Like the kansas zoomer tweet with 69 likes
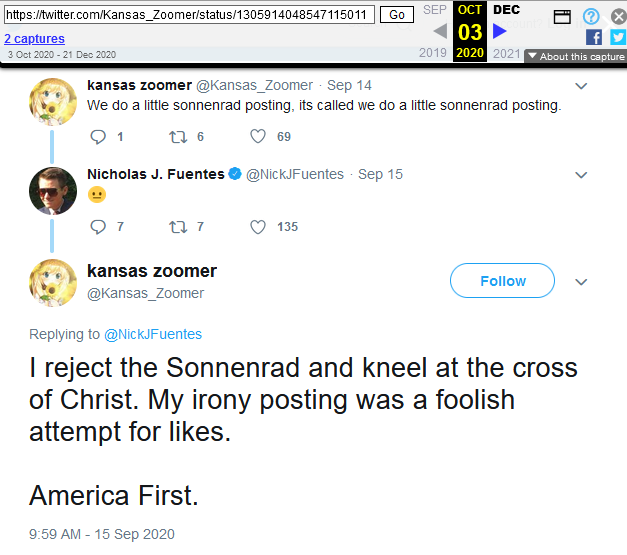 click(x=258, y=137)
